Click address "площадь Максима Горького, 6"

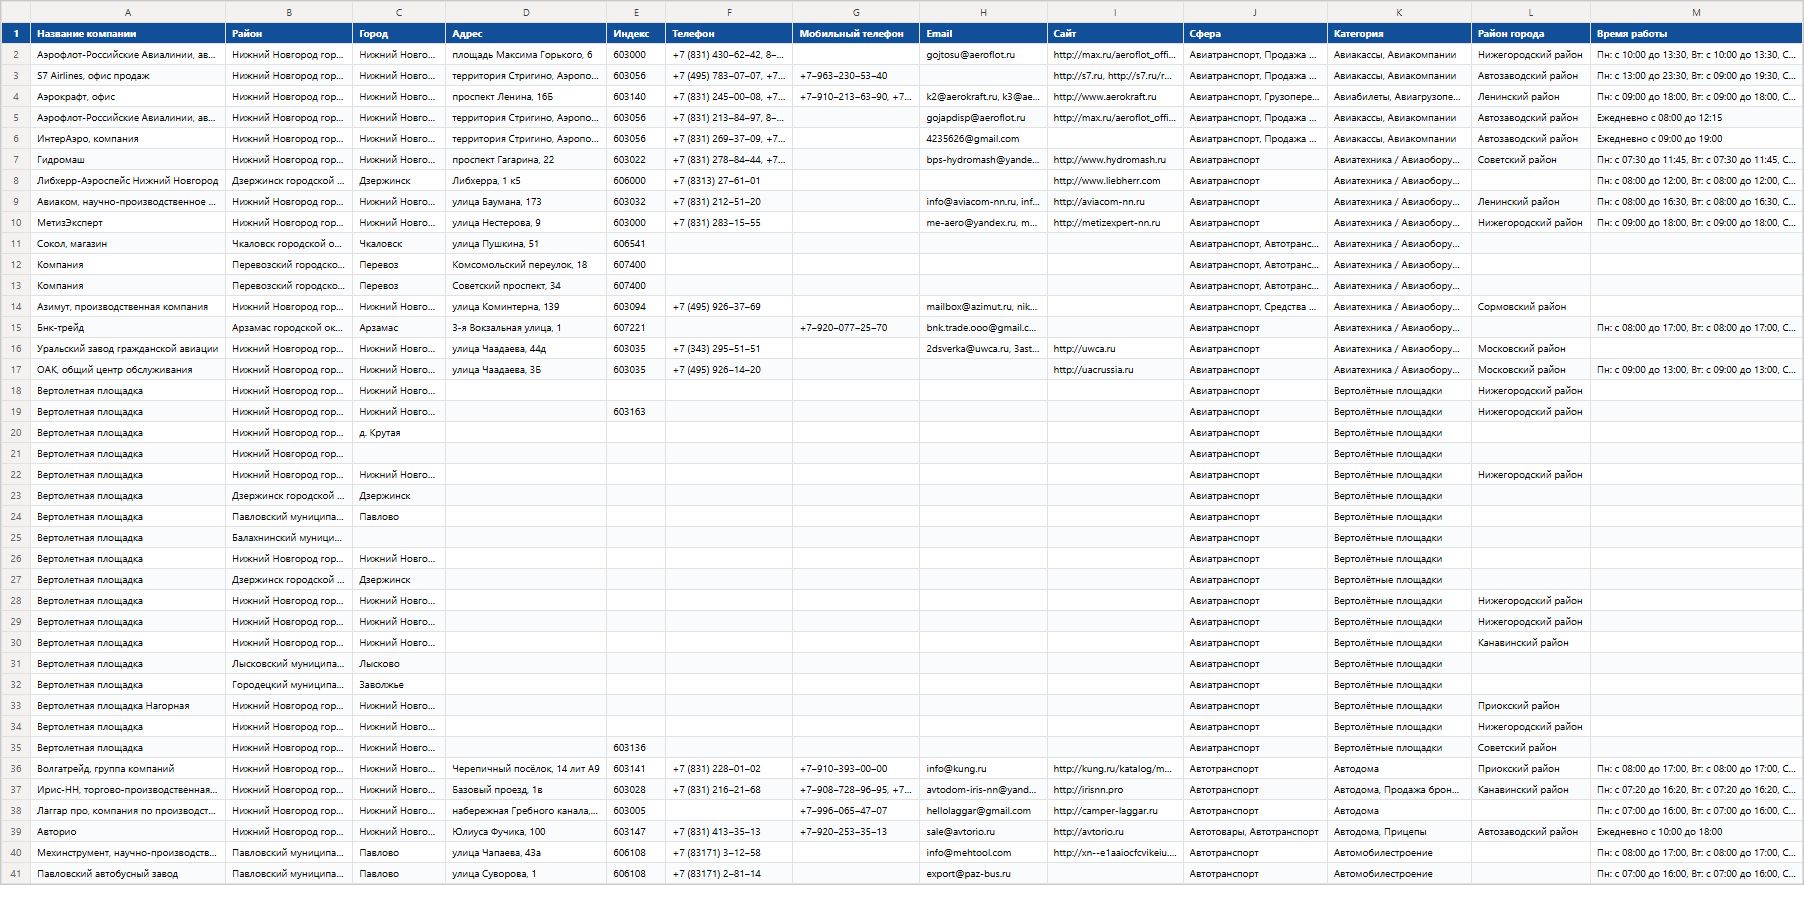coord(526,55)
